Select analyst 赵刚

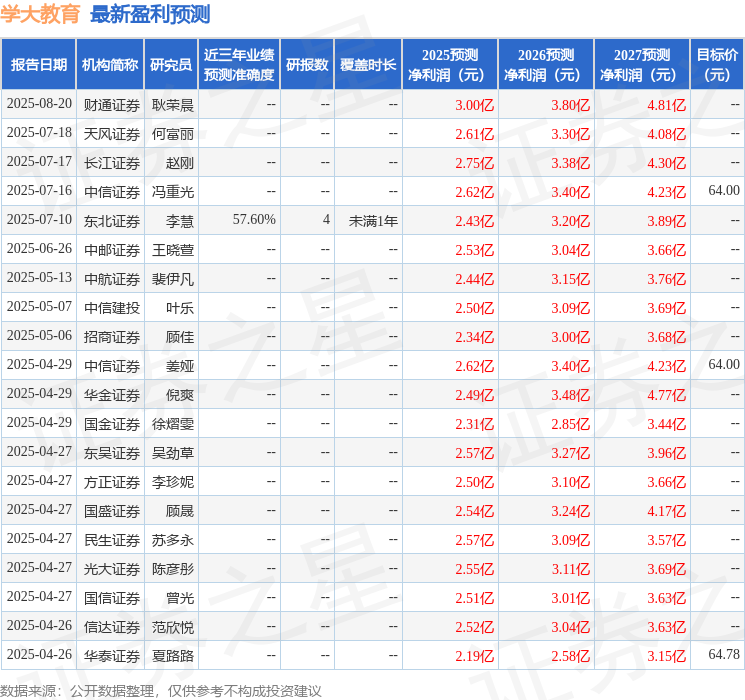point(180,163)
